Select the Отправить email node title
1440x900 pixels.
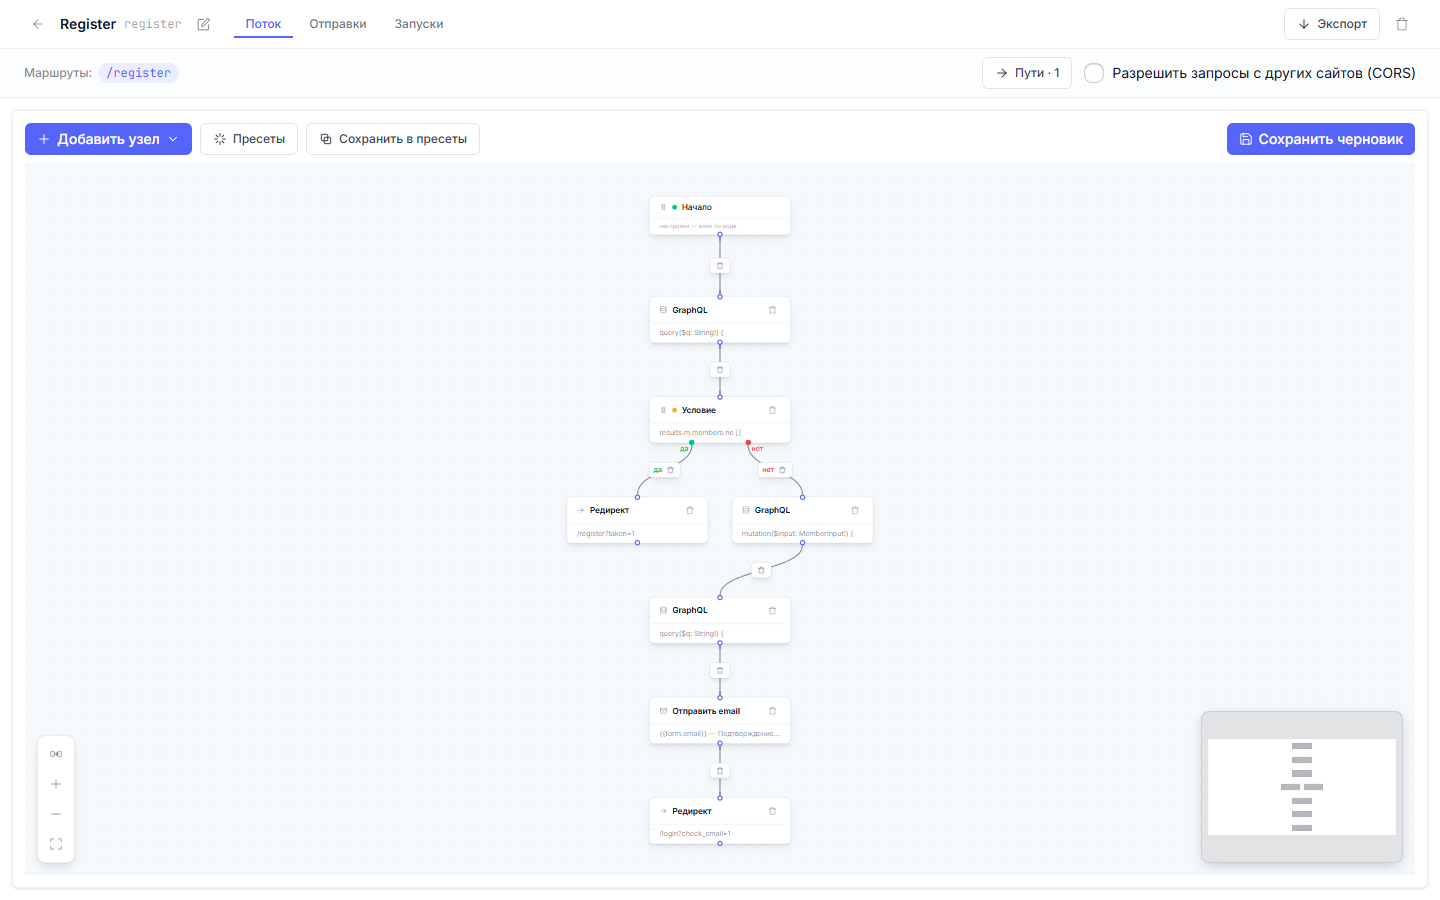tap(706, 711)
